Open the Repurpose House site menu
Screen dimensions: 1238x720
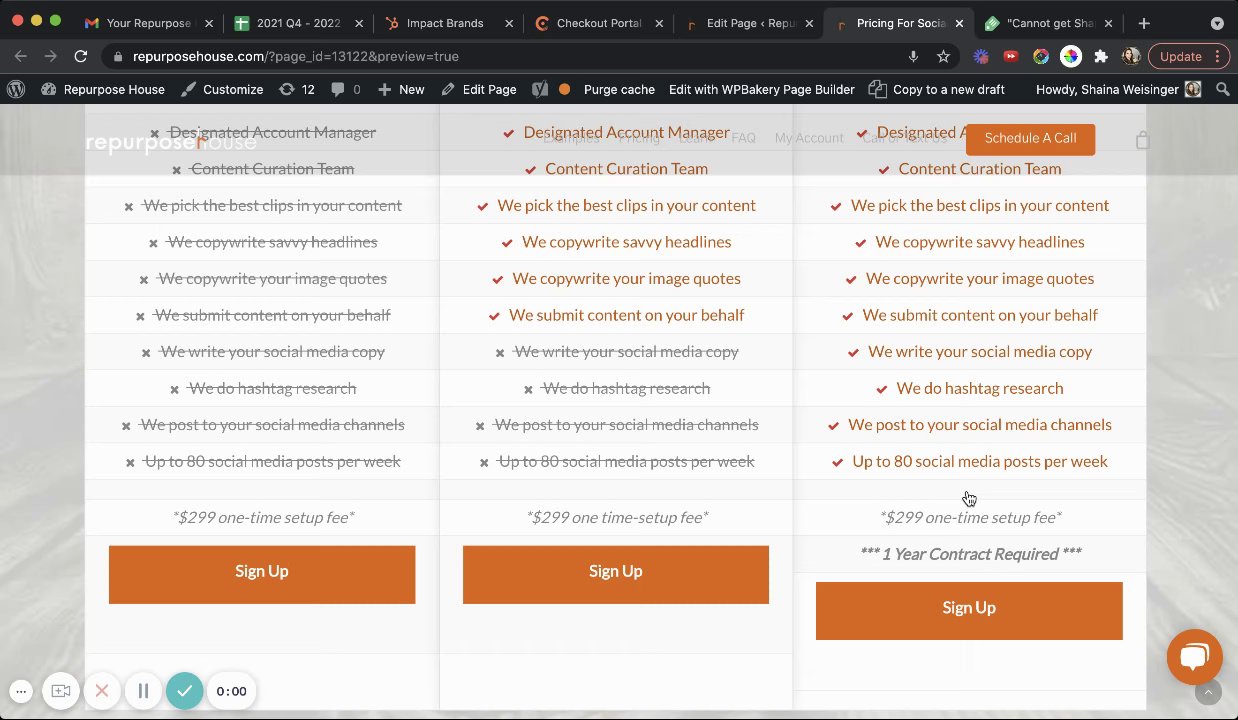point(103,89)
